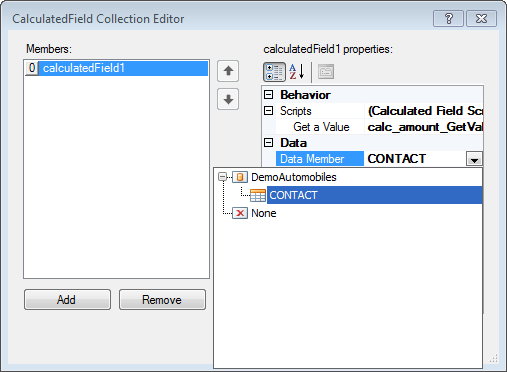Collapse the Data category

click(269, 143)
